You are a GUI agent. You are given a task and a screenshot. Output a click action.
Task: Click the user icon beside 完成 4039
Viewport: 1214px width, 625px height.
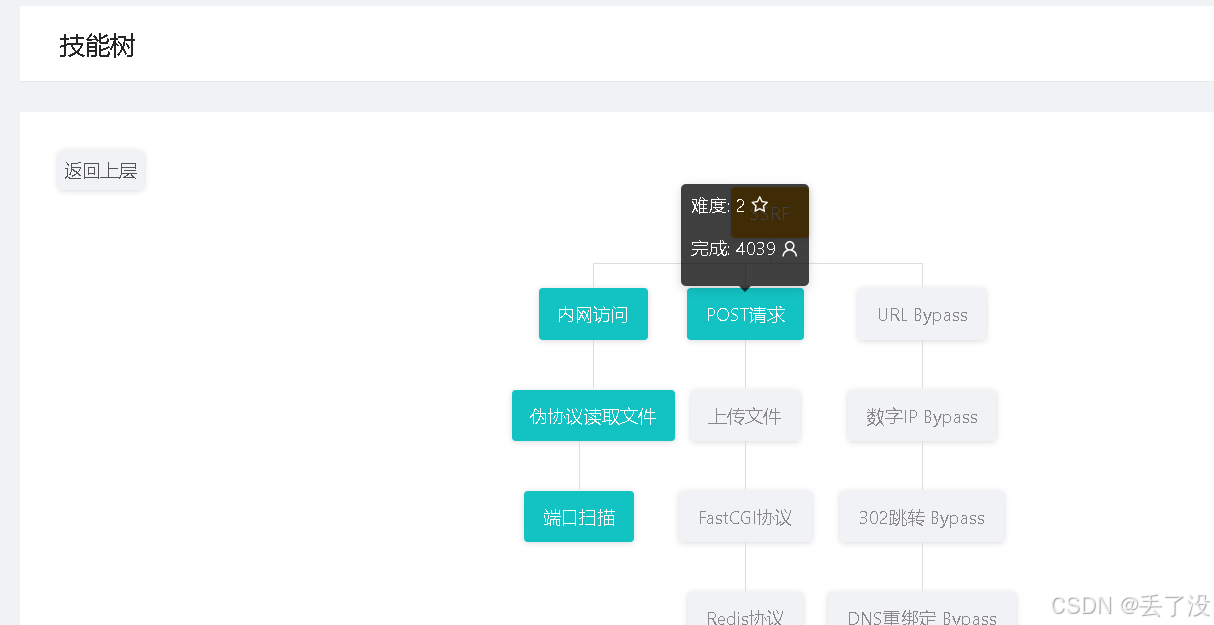click(790, 248)
